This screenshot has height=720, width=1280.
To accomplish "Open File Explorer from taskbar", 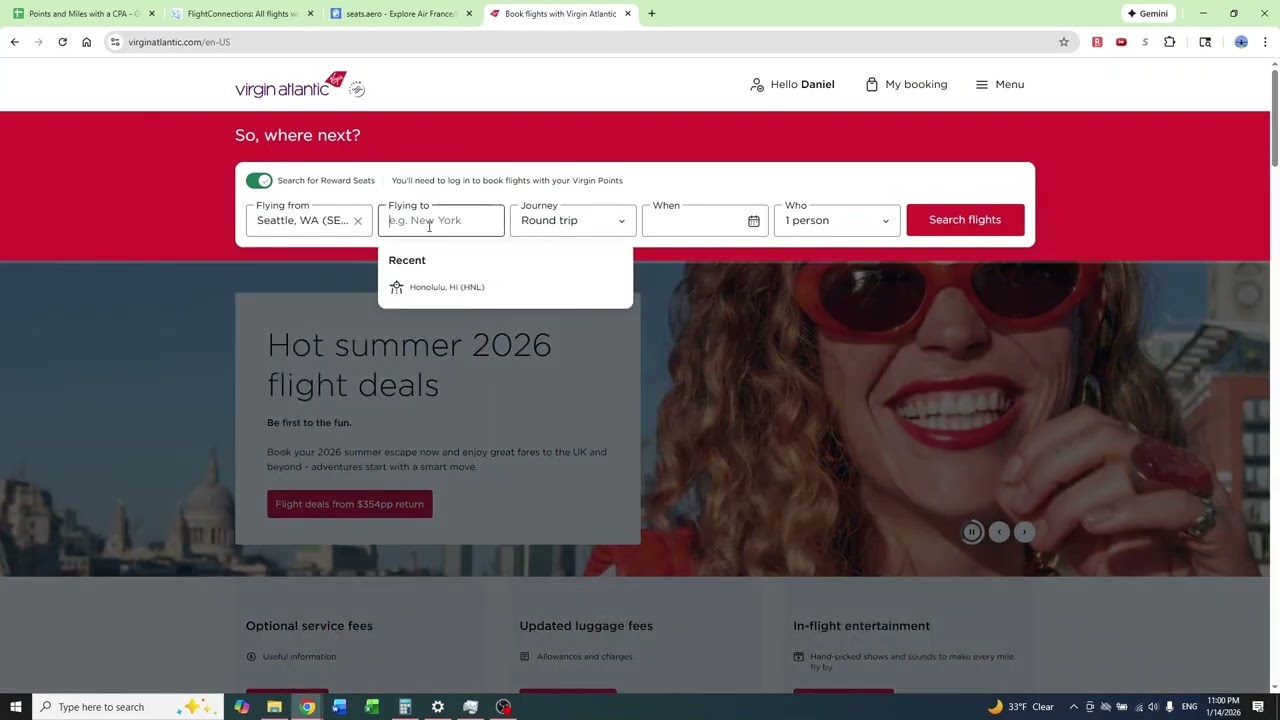I will click(274, 707).
